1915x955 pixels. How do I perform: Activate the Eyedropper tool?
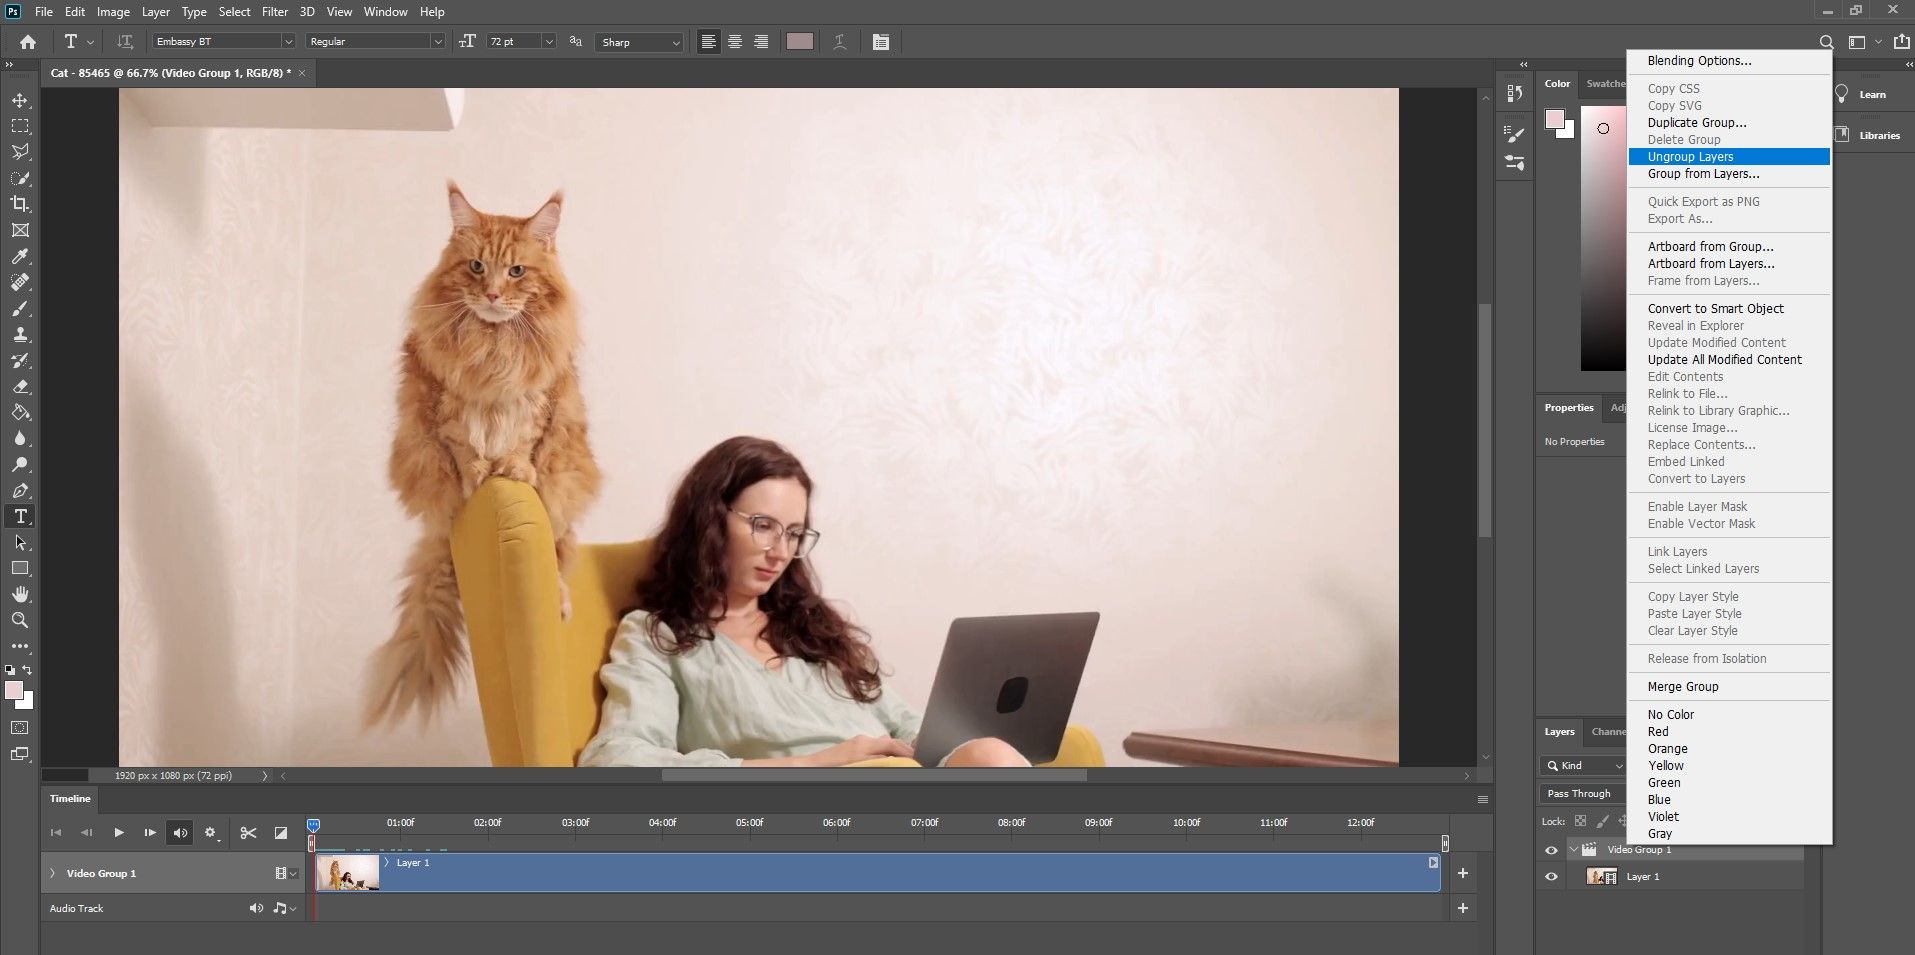click(x=19, y=256)
